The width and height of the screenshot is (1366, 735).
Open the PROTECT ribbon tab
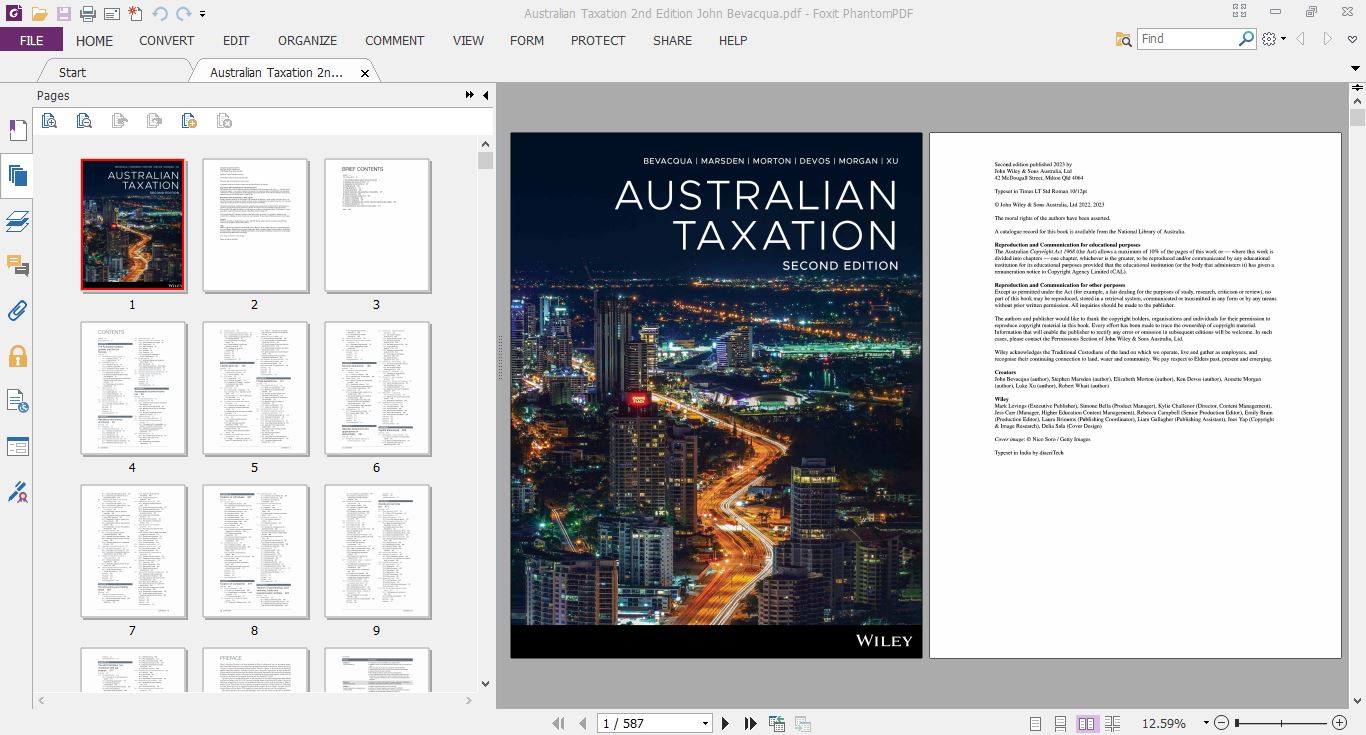598,40
